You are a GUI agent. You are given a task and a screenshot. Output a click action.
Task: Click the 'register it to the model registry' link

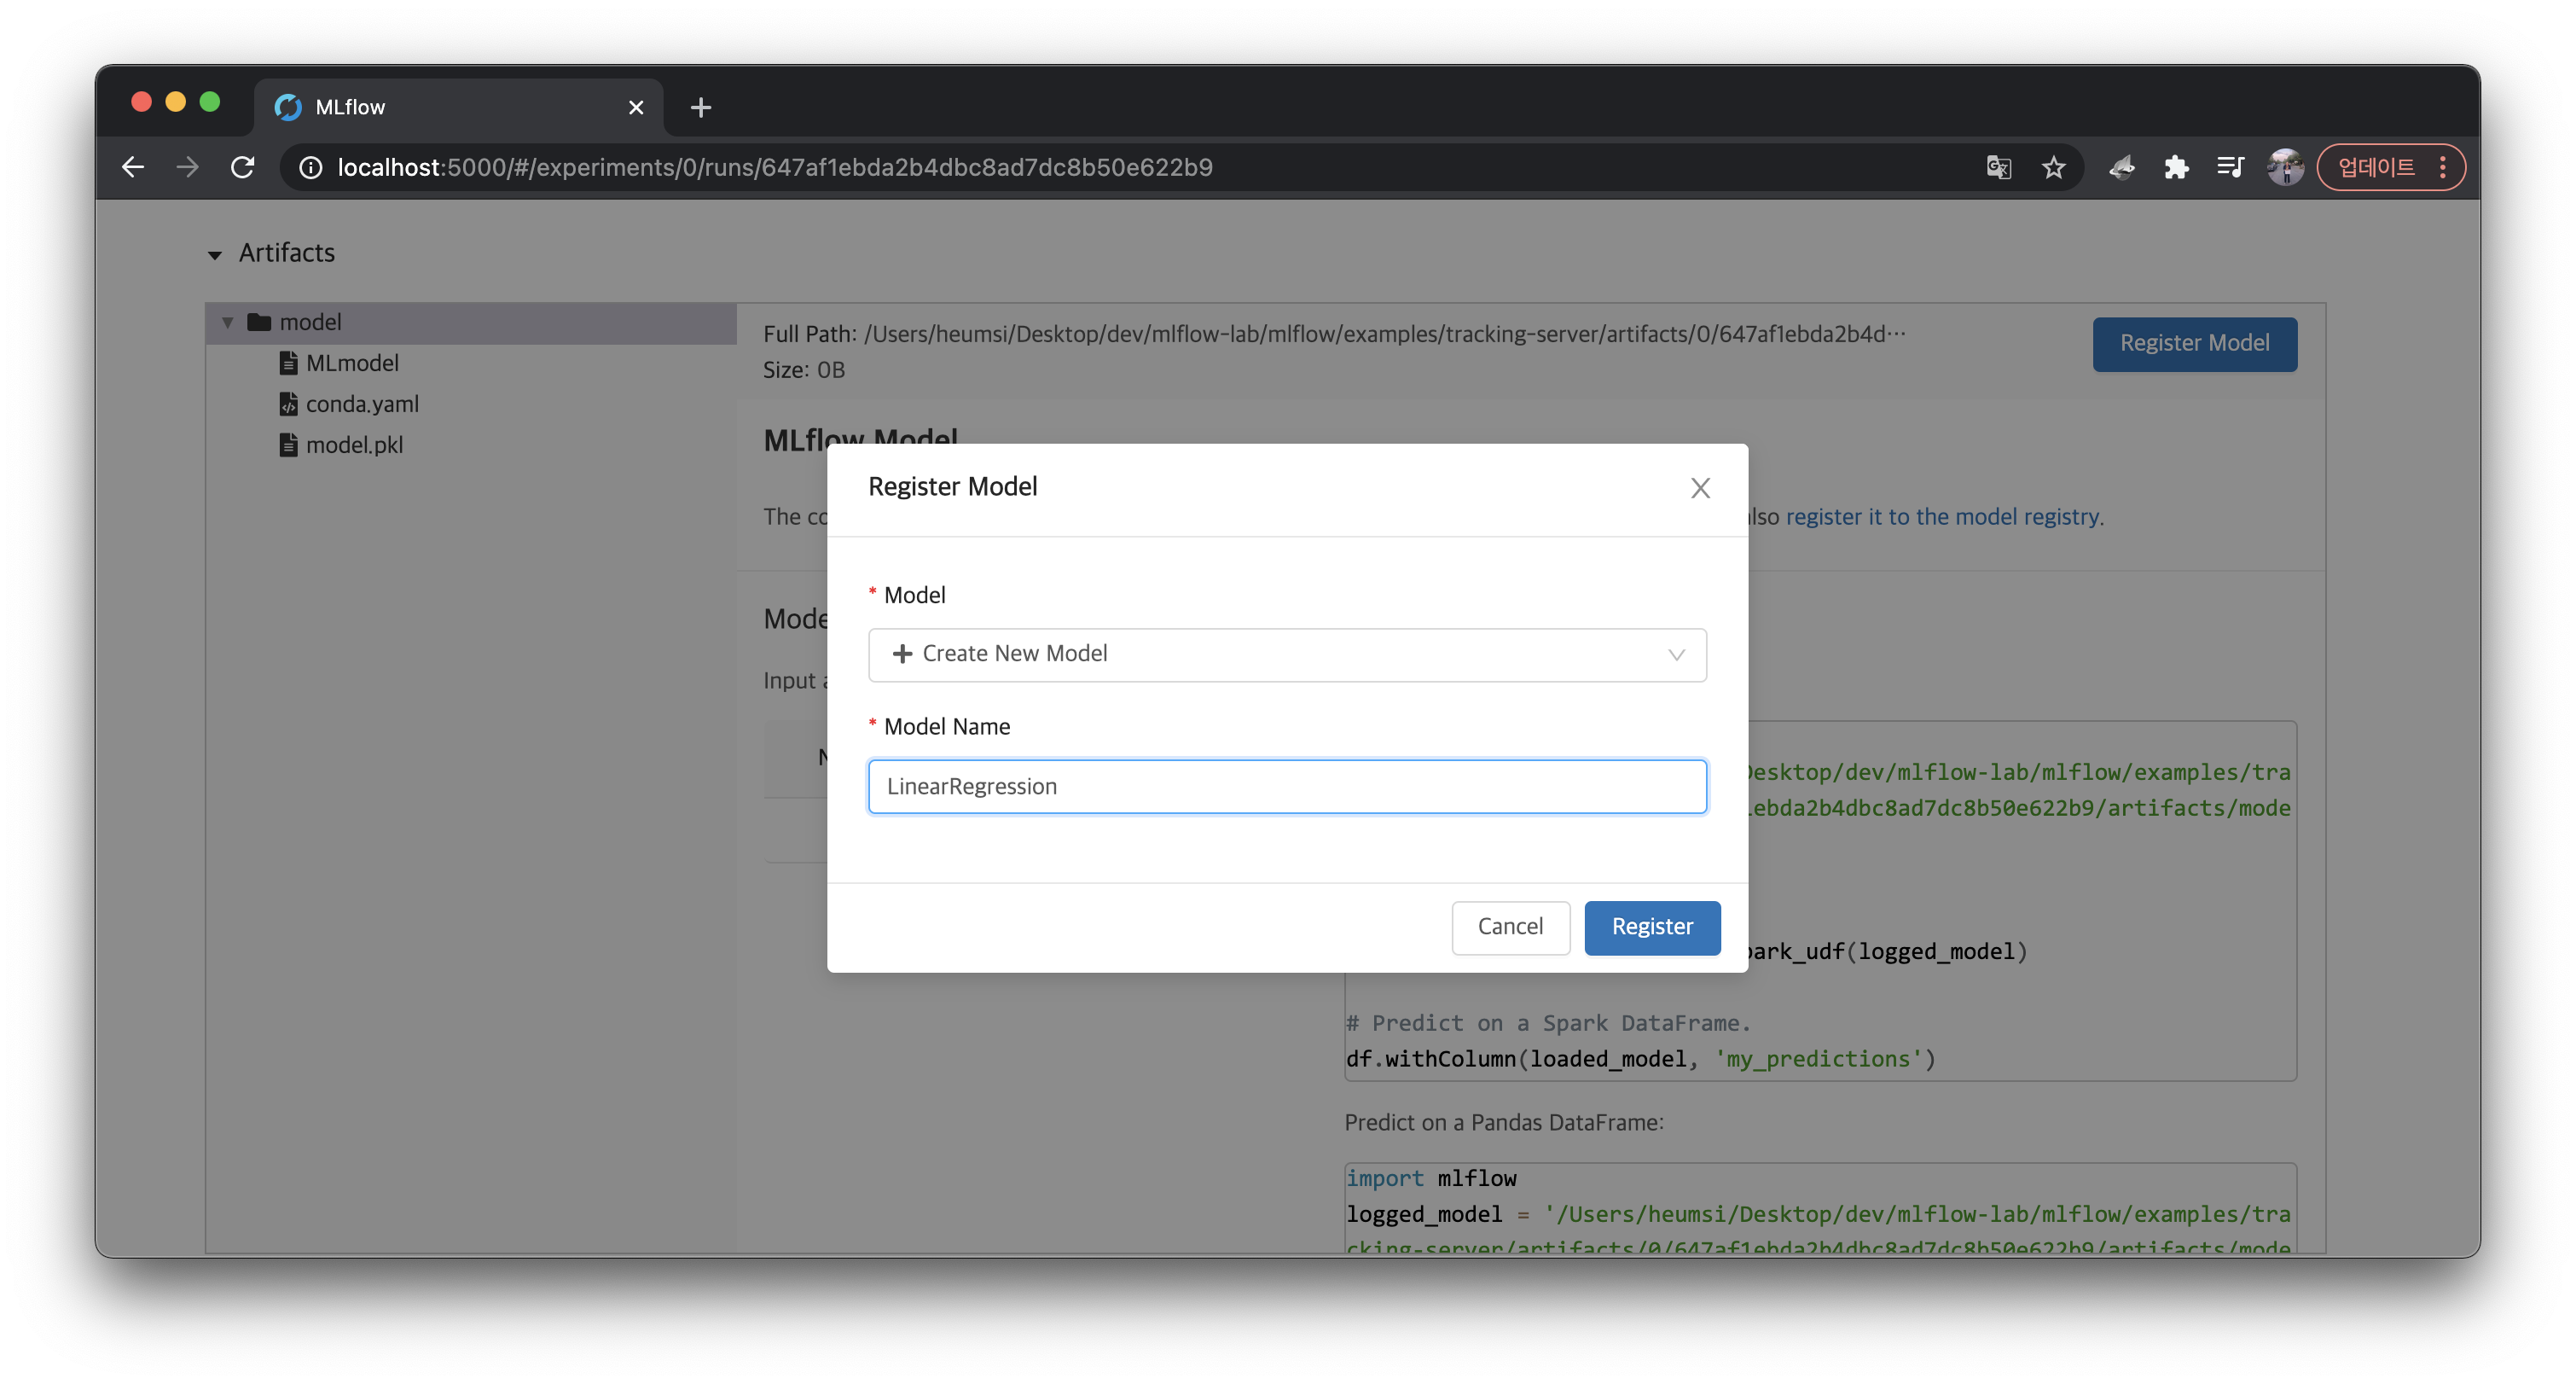click(1942, 517)
